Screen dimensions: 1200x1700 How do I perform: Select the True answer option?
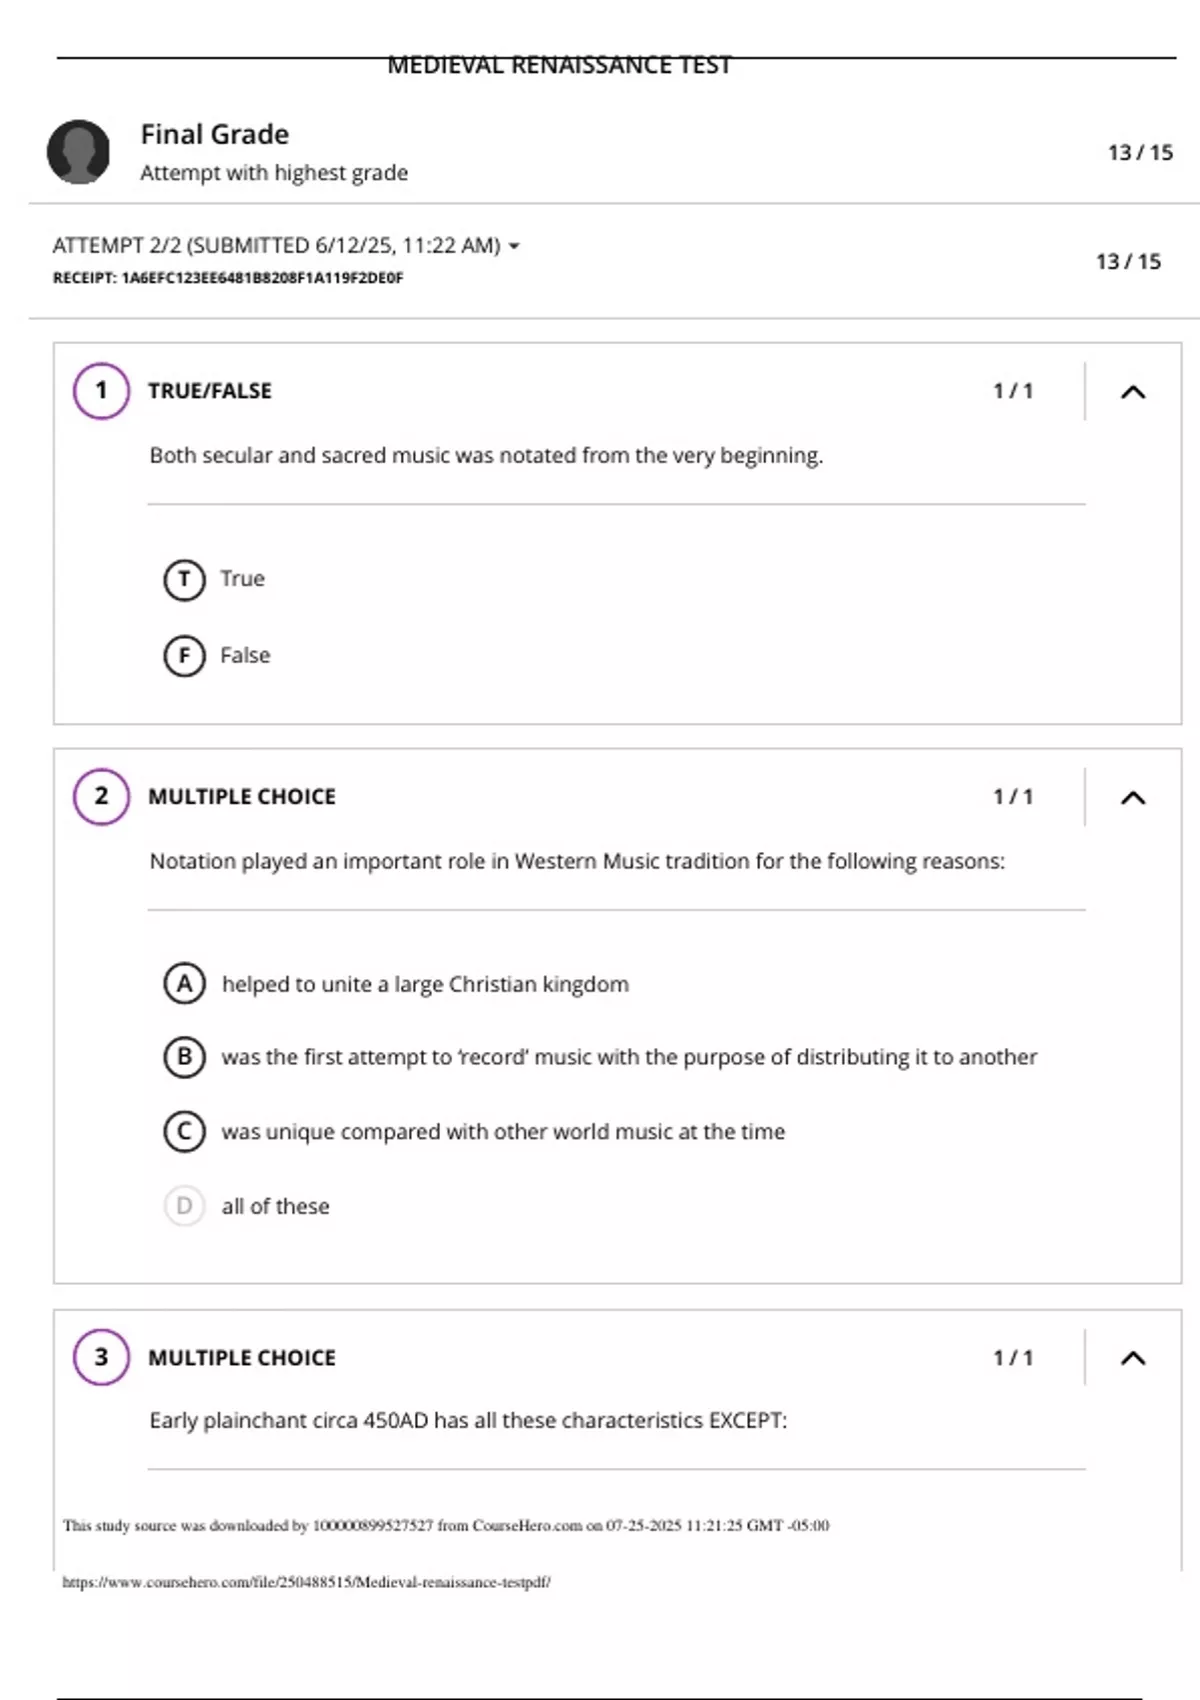coord(184,579)
